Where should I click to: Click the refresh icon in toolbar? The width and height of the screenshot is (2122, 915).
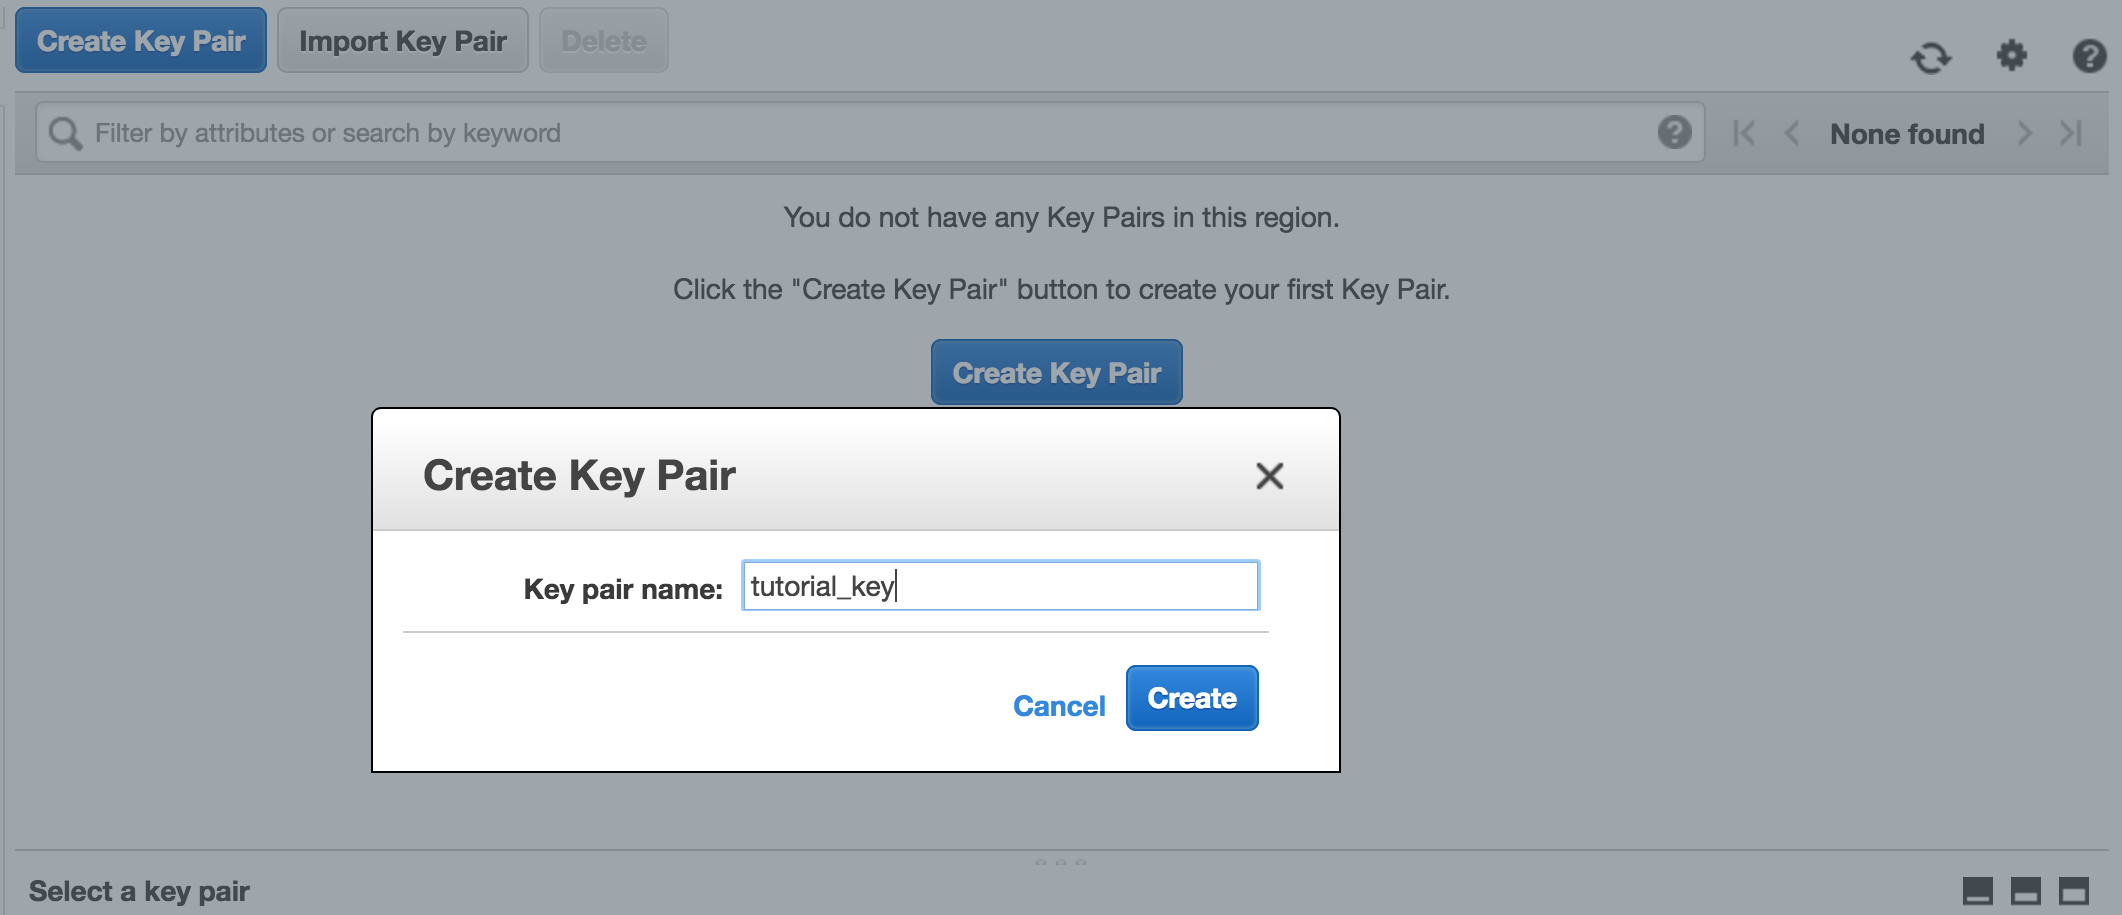pos(1930,58)
